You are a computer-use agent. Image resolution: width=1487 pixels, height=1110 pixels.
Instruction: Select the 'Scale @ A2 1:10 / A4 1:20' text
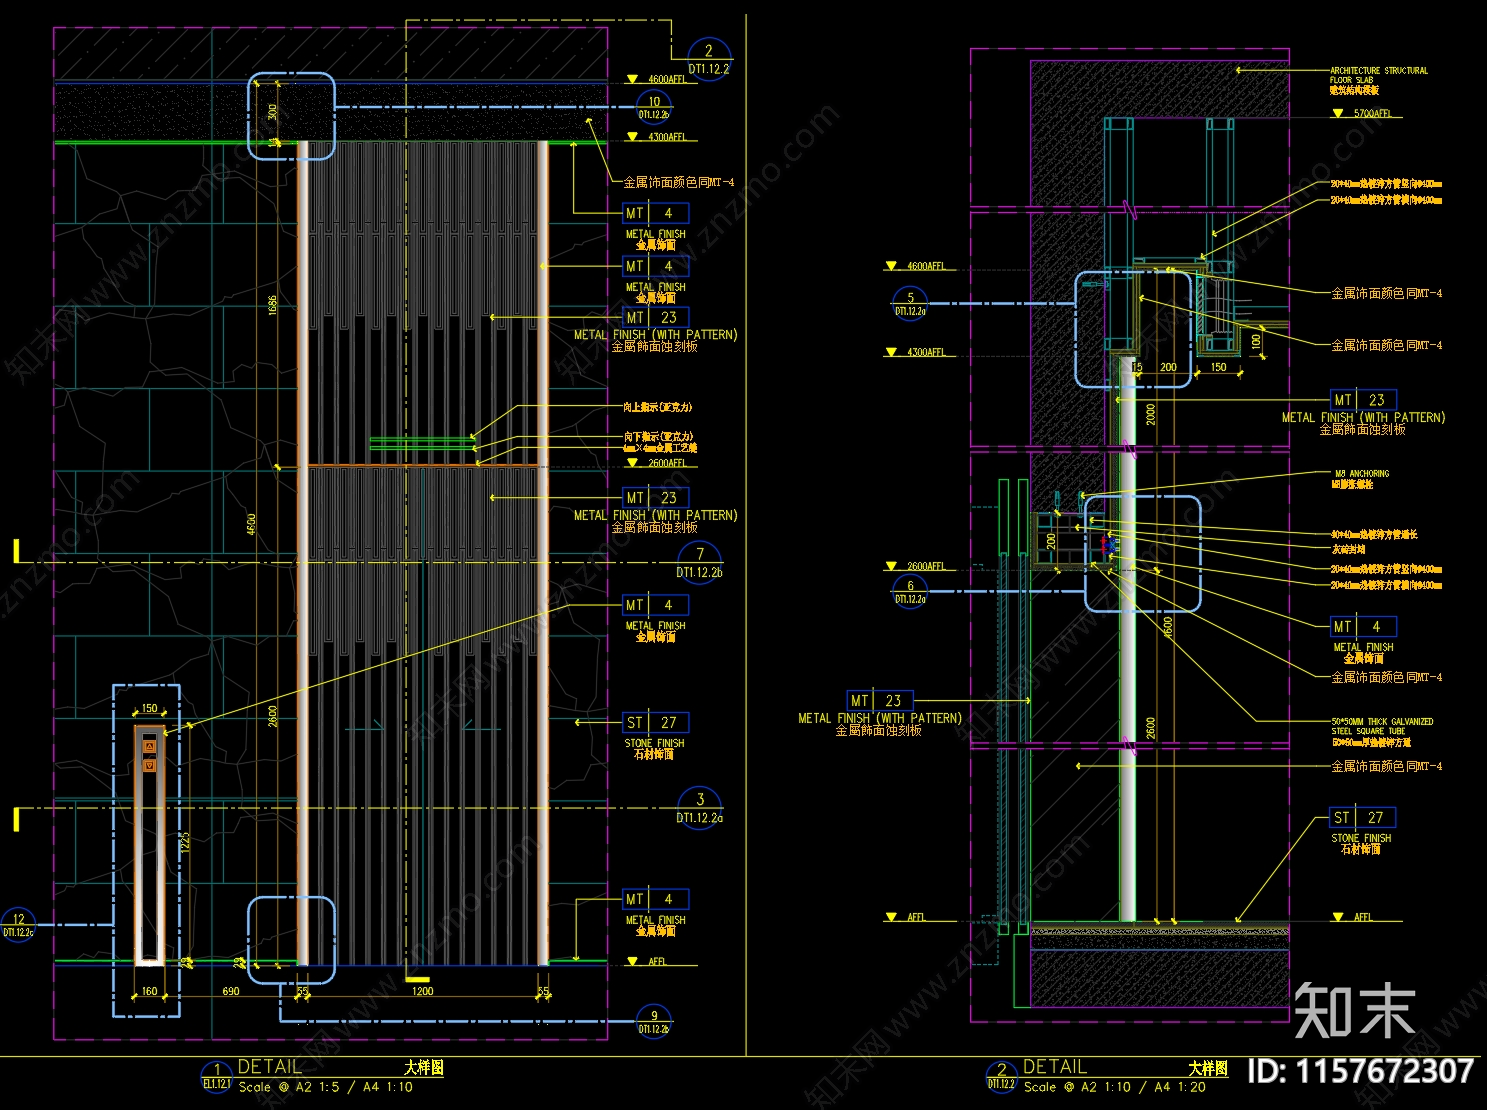(1114, 1087)
